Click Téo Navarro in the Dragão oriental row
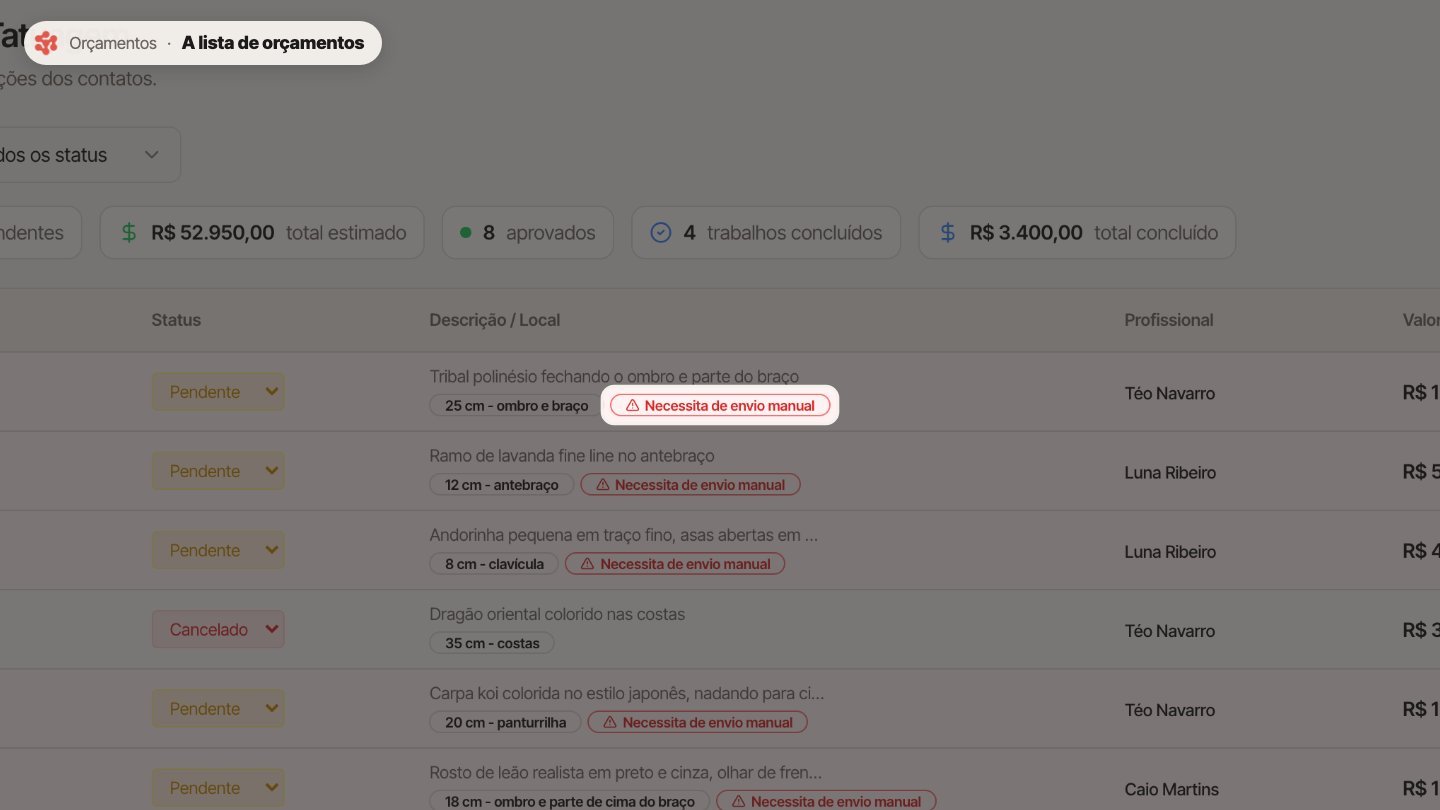Image resolution: width=1440 pixels, height=810 pixels. pyautogui.click(x=1169, y=631)
